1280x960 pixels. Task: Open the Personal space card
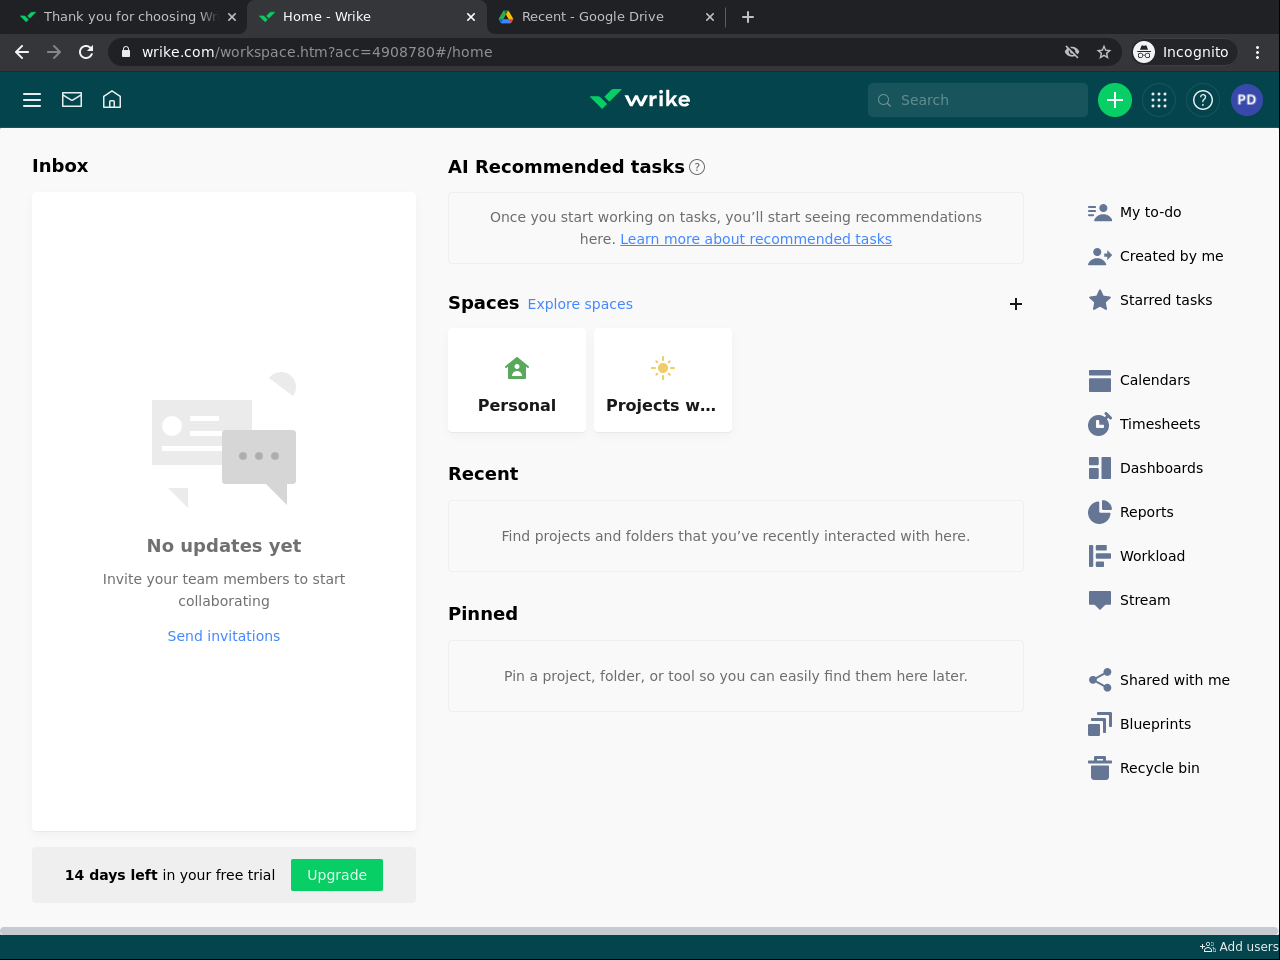click(x=517, y=380)
